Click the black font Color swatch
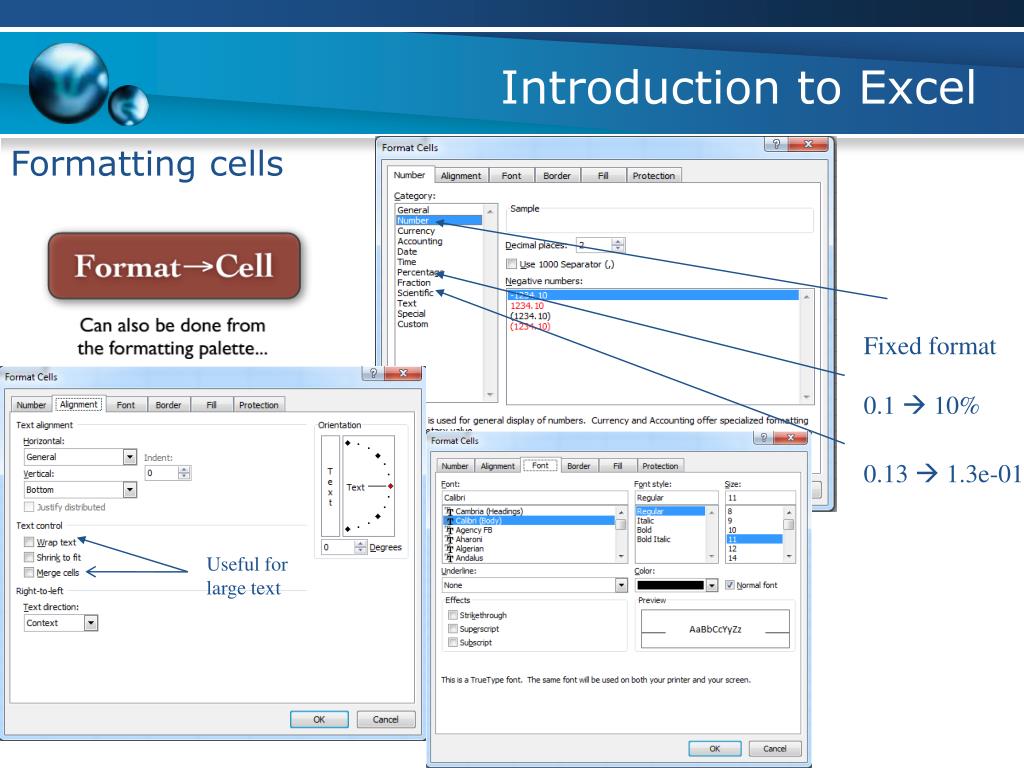Image resolution: width=1024 pixels, height=768 pixels. [670, 585]
